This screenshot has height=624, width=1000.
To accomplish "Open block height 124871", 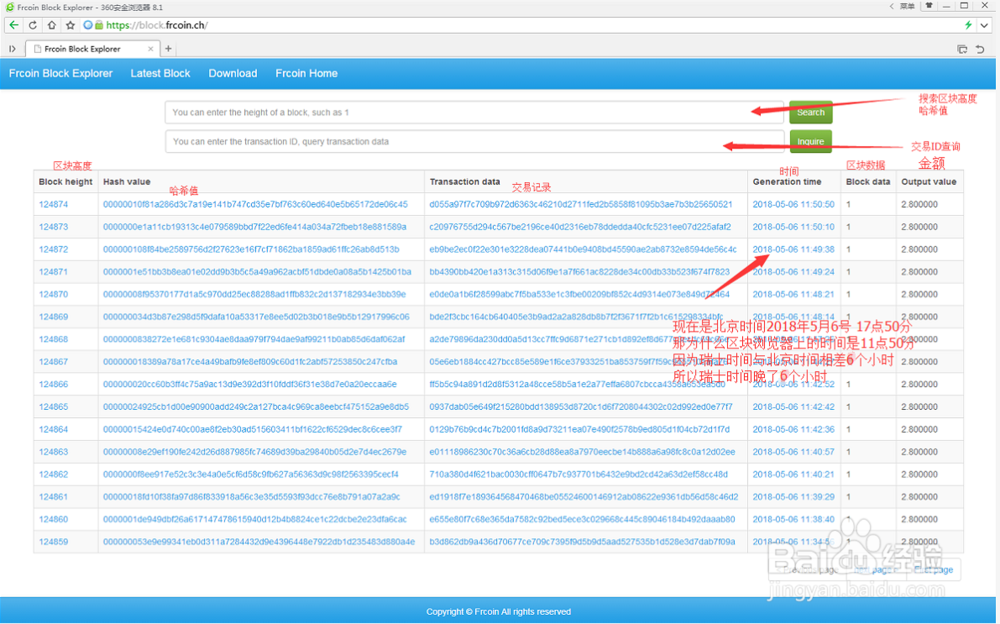I will [53, 272].
